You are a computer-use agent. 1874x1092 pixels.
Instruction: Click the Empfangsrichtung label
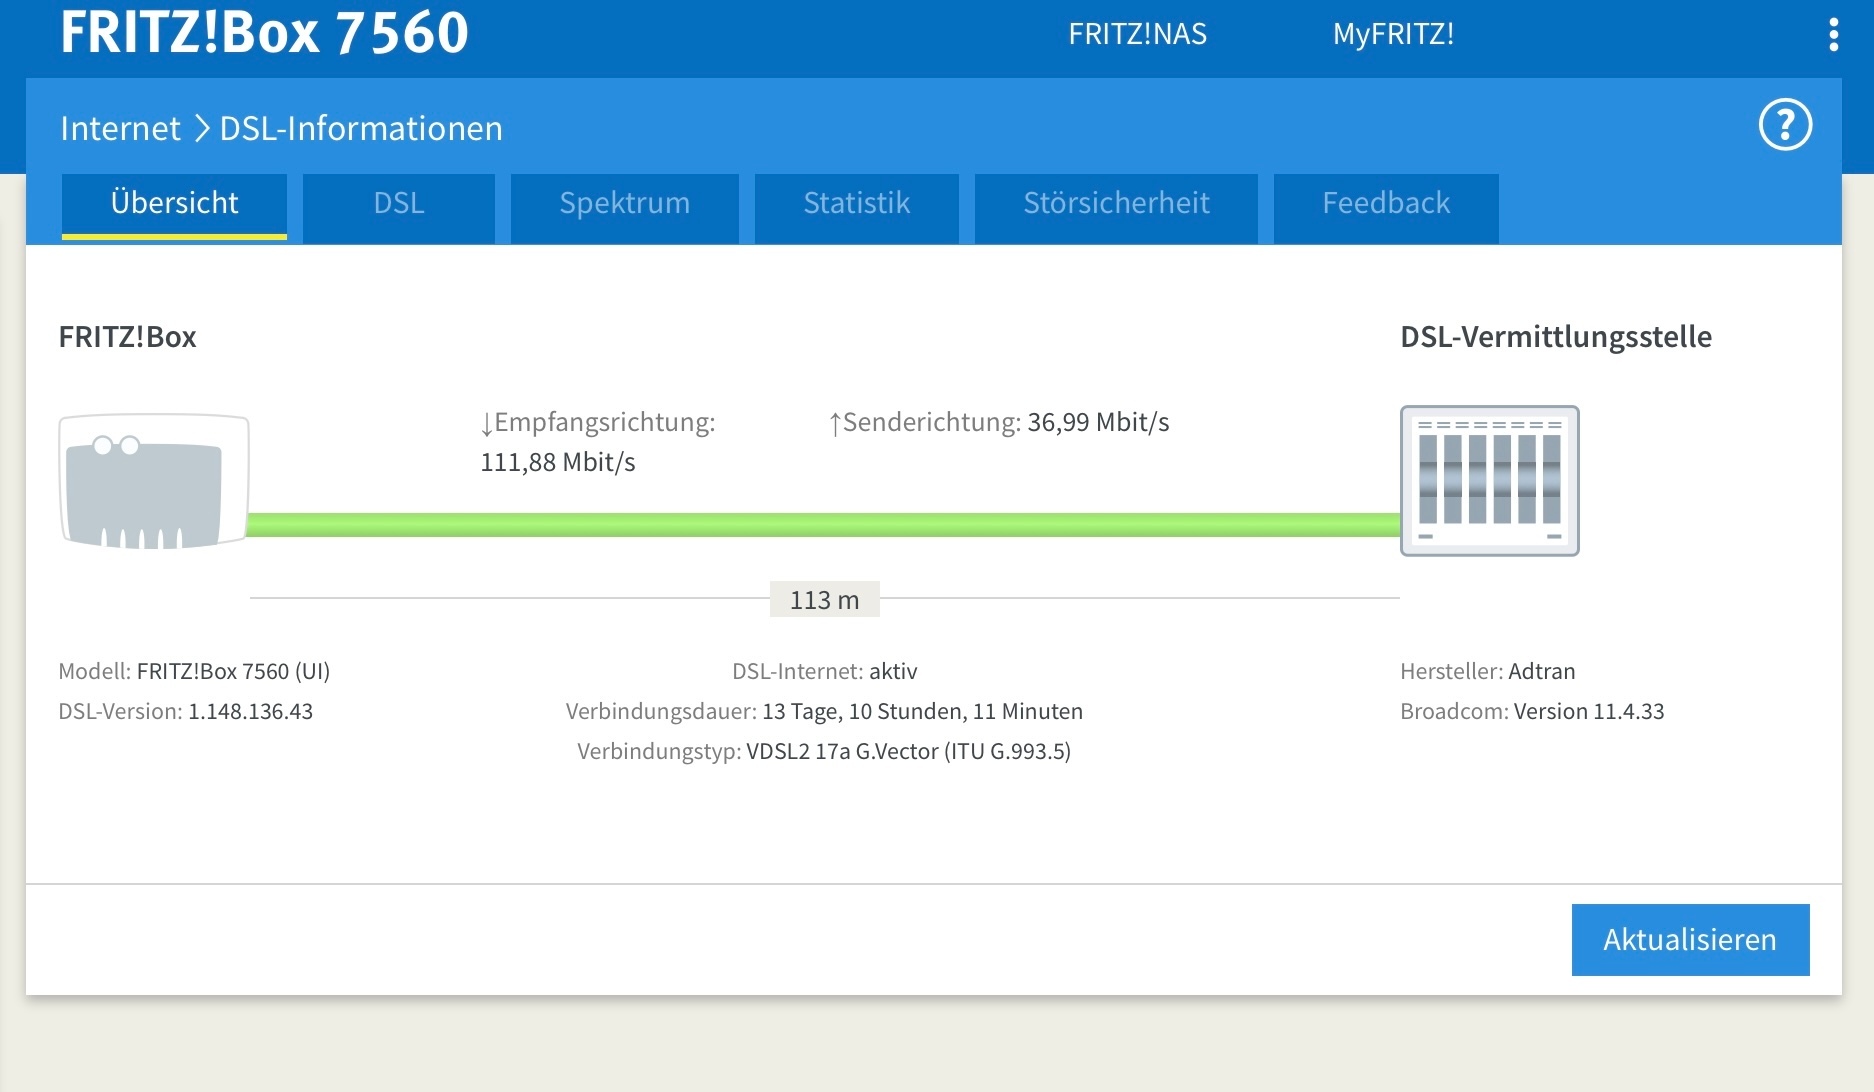click(x=598, y=422)
